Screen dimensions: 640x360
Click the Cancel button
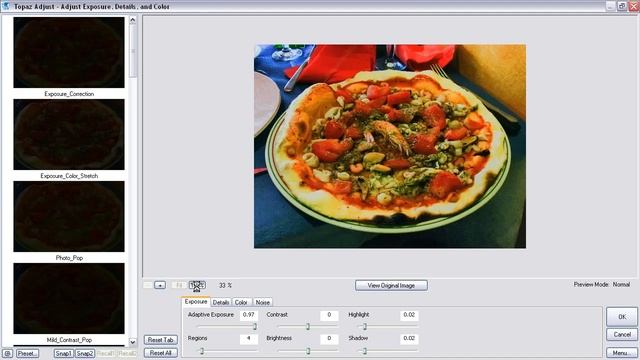click(x=622, y=334)
